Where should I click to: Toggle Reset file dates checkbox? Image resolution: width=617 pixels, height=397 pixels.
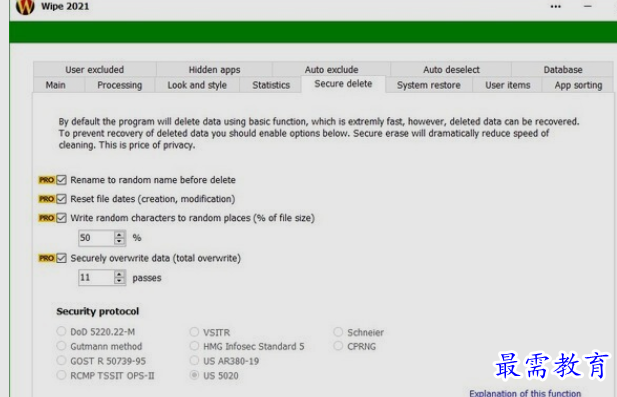click(x=61, y=199)
